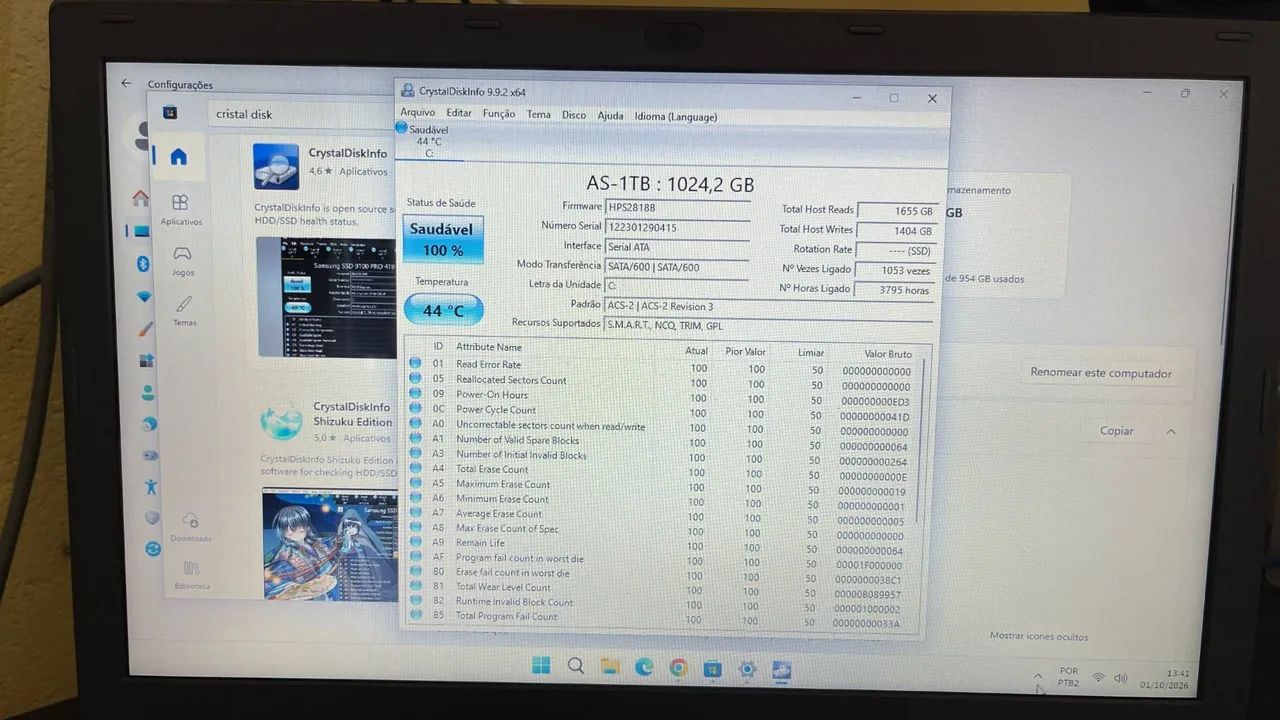
Task: Click the Total Host Writes value 1404 GB
Action: coord(896,231)
